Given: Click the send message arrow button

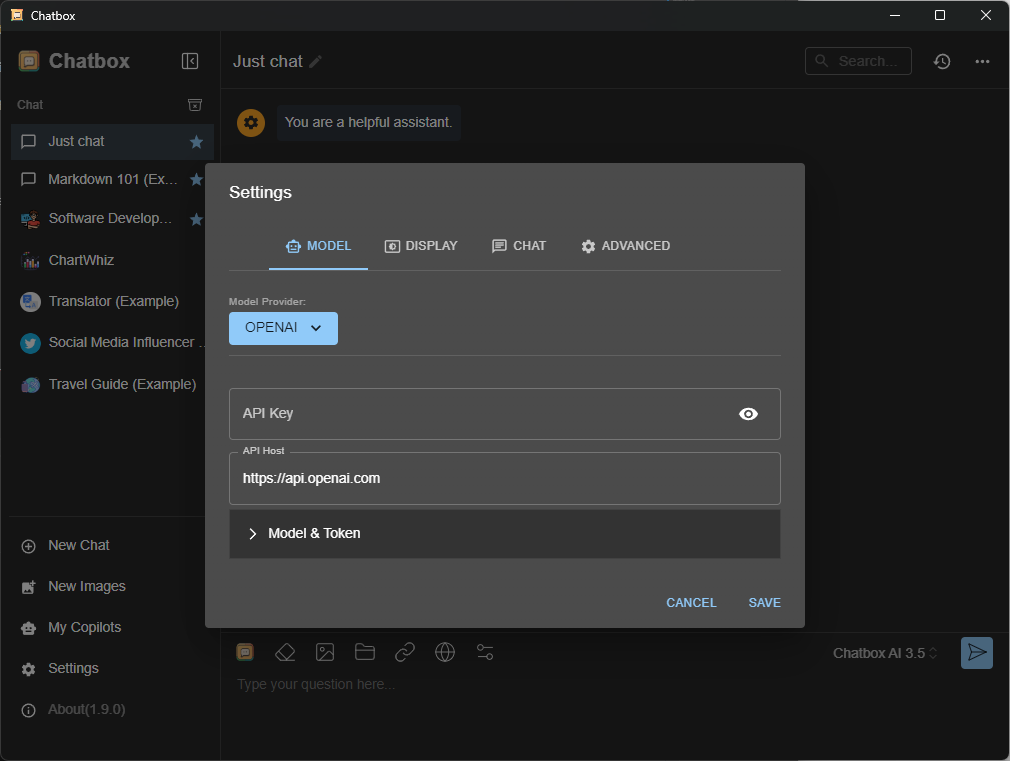Looking at the screenshot, I should tap(977, 653).
